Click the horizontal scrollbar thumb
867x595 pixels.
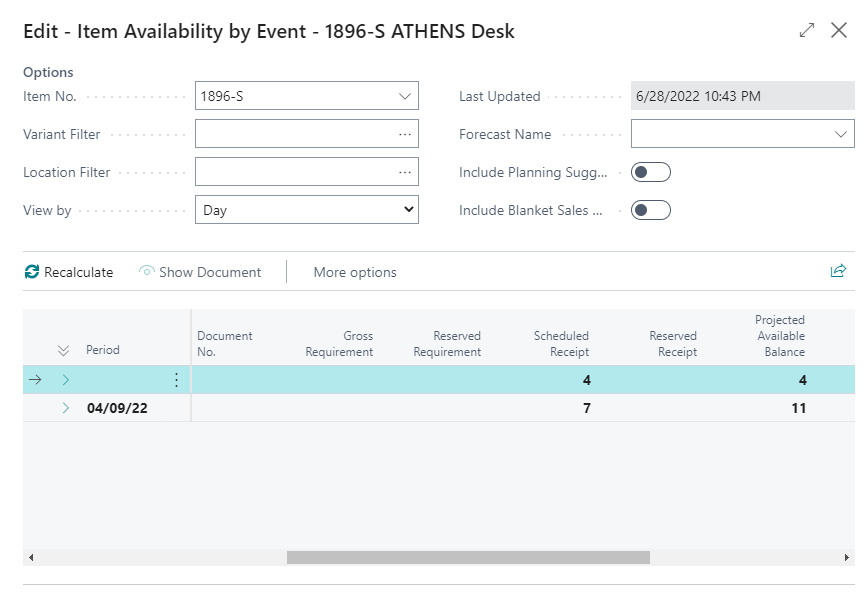tap(468, 557)
